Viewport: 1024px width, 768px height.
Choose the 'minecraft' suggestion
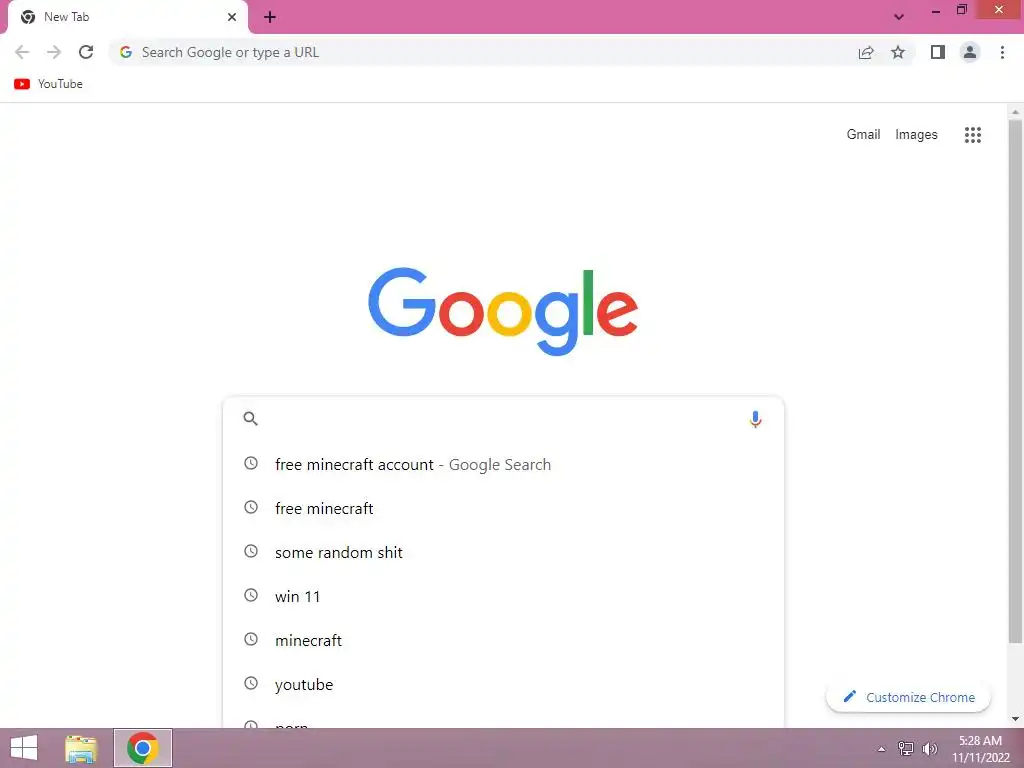click(503, 640)
